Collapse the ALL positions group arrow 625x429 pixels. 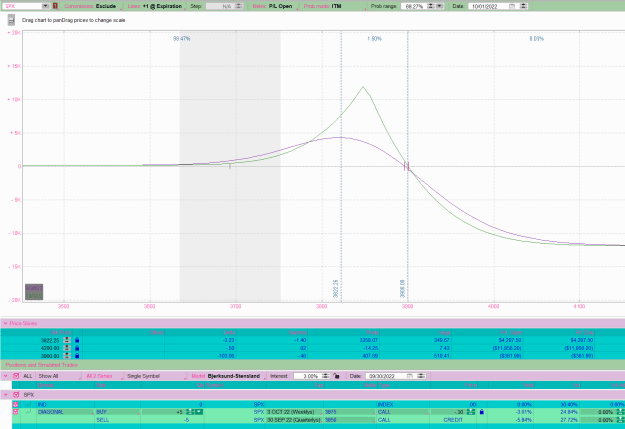[x=6, y=376]
